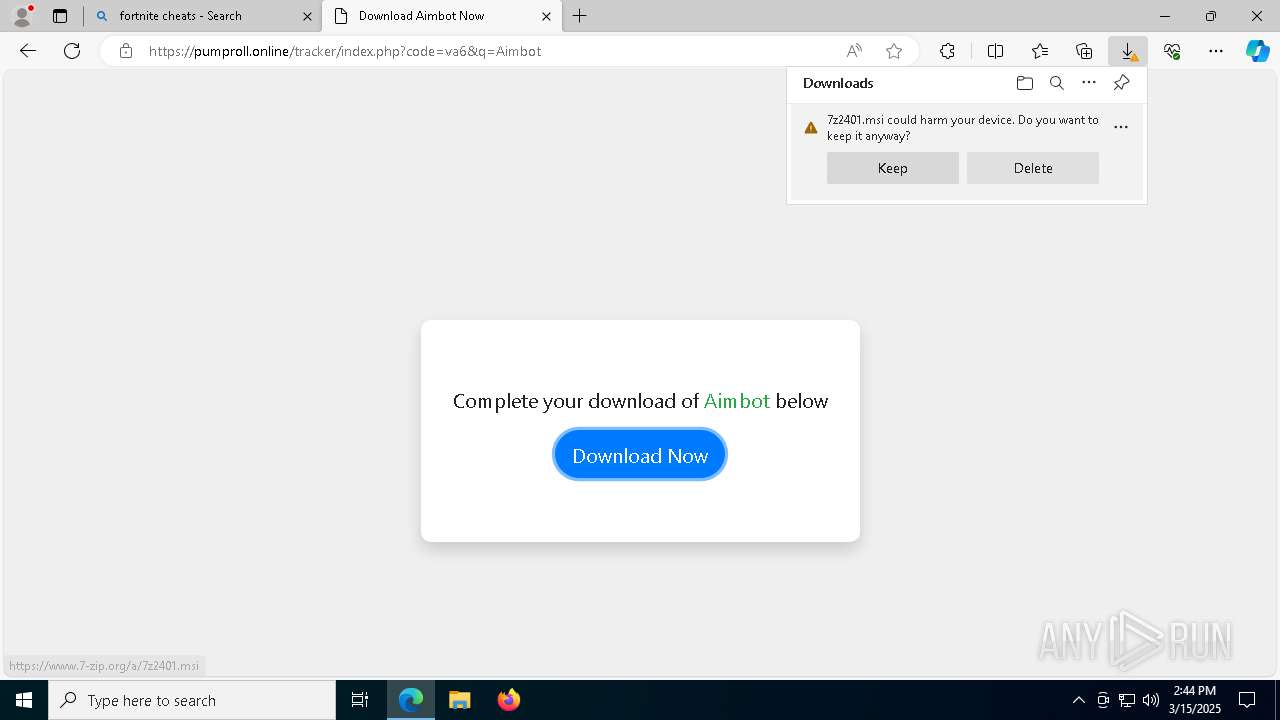Open the Favorites list
The image size is (1280, 720).
point(1040,51)
